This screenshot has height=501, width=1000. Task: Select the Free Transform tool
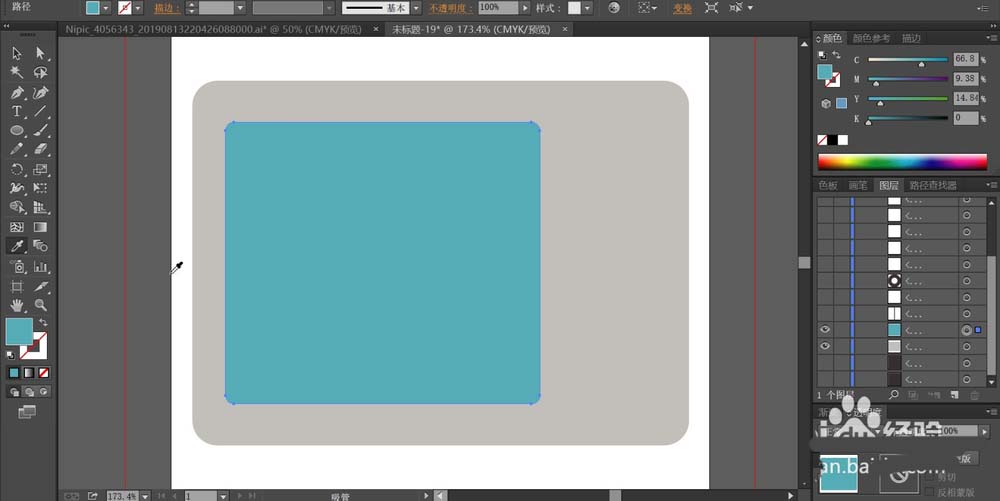click(x=41, y=189)
